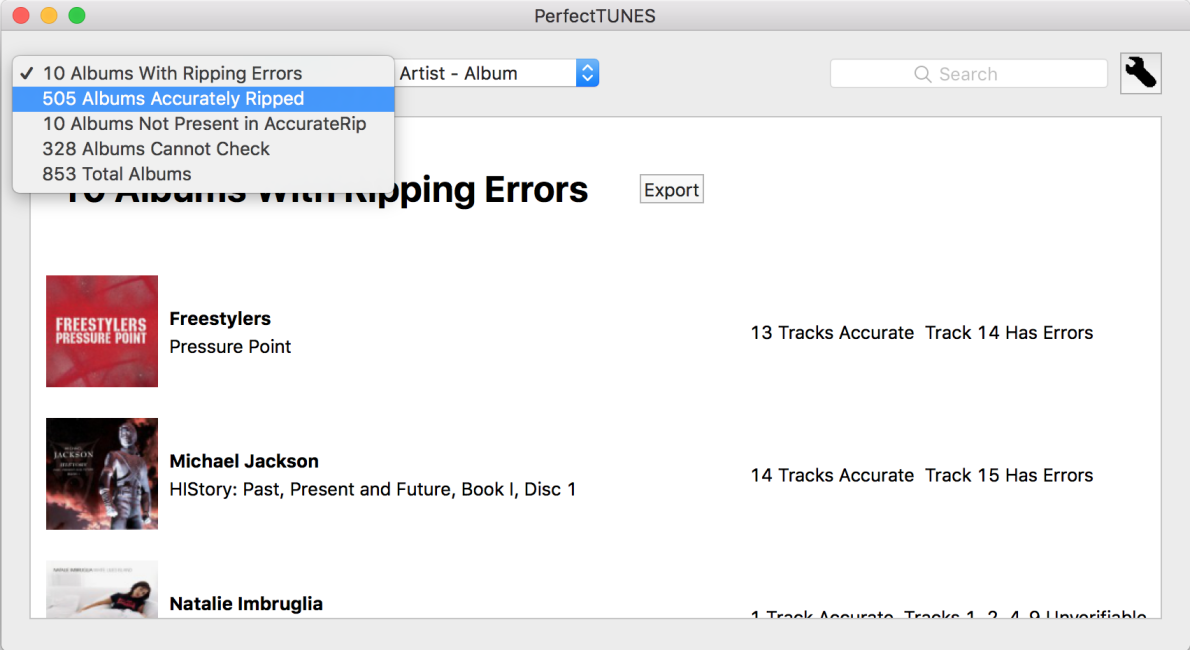Select 328 Albums Cannot Check option

point(156,149)
